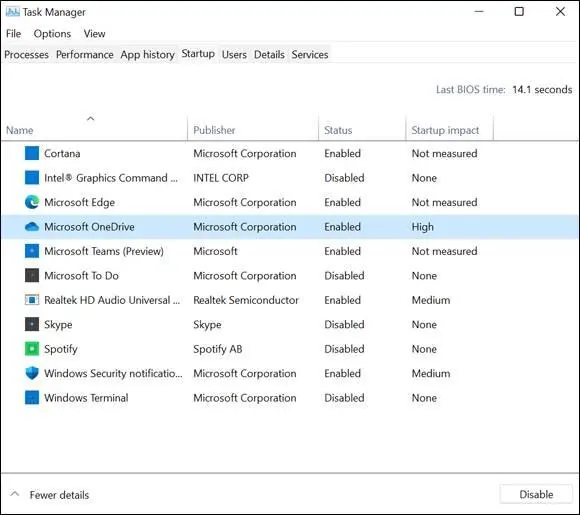The width and height of the screenshot is (580, 515).
Task: Select the Windows Security notification row name
Action: 113,373
